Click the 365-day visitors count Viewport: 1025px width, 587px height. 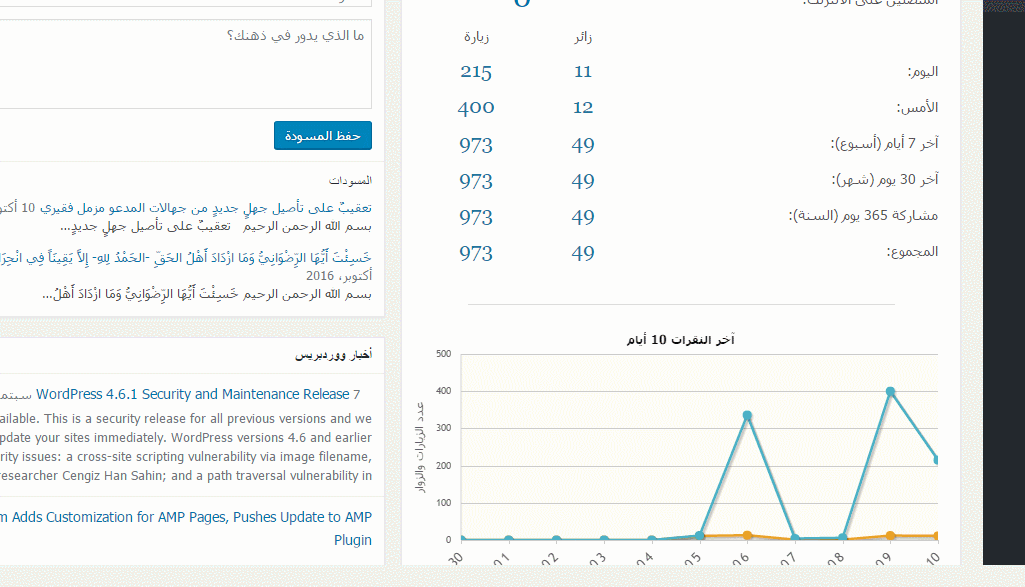583,217
